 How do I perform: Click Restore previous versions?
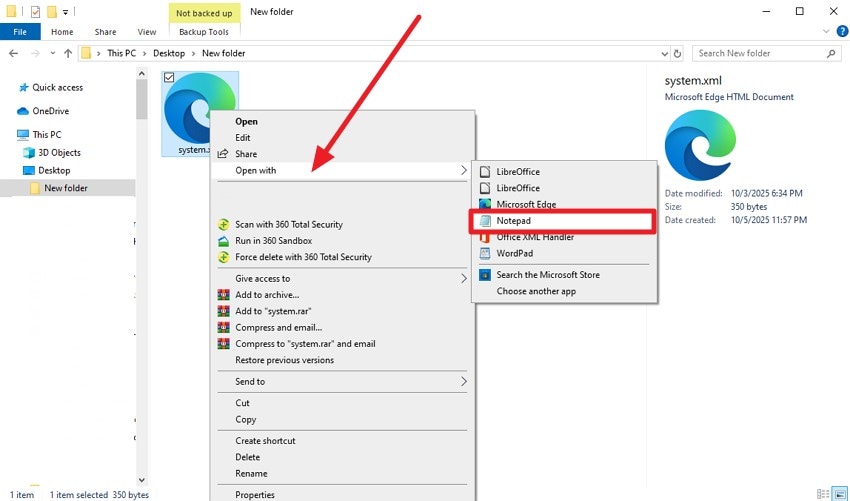342,360
